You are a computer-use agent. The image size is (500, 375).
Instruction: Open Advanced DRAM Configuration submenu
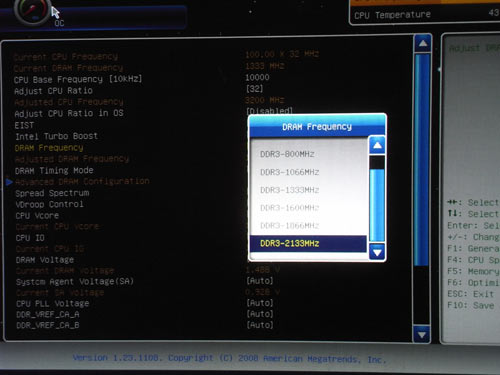click(x=82, y=182)
